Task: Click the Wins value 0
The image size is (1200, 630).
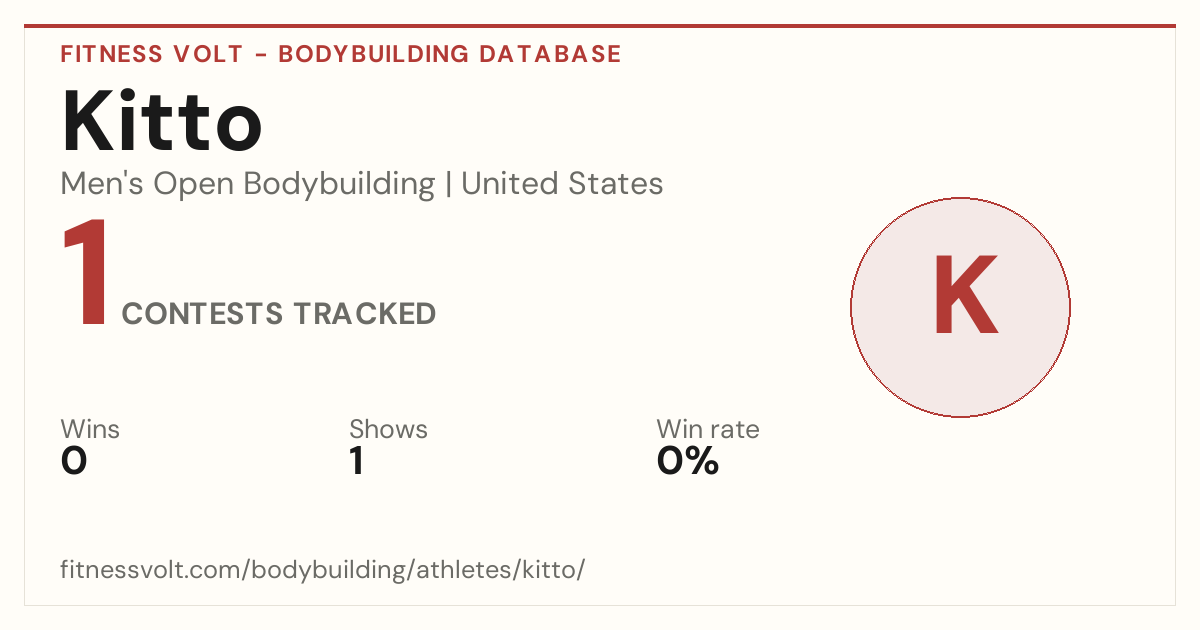Action: (74, 461)
